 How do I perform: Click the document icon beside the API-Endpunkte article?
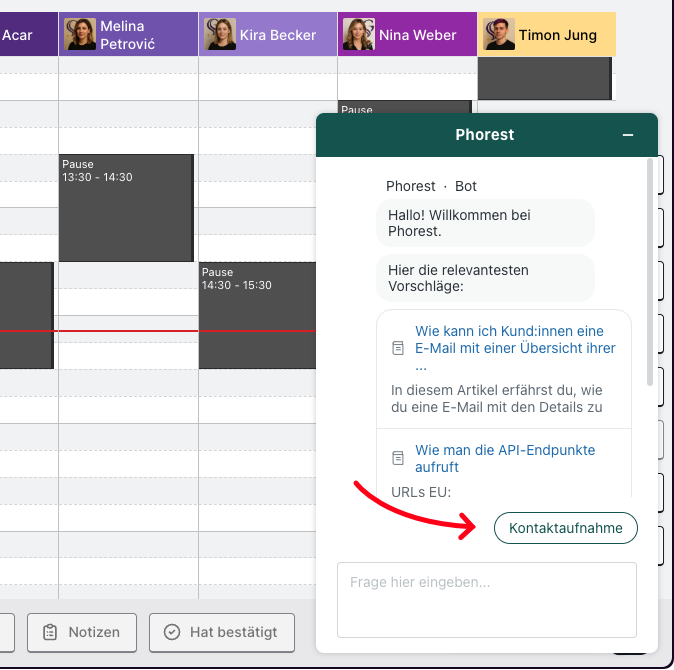397,458
